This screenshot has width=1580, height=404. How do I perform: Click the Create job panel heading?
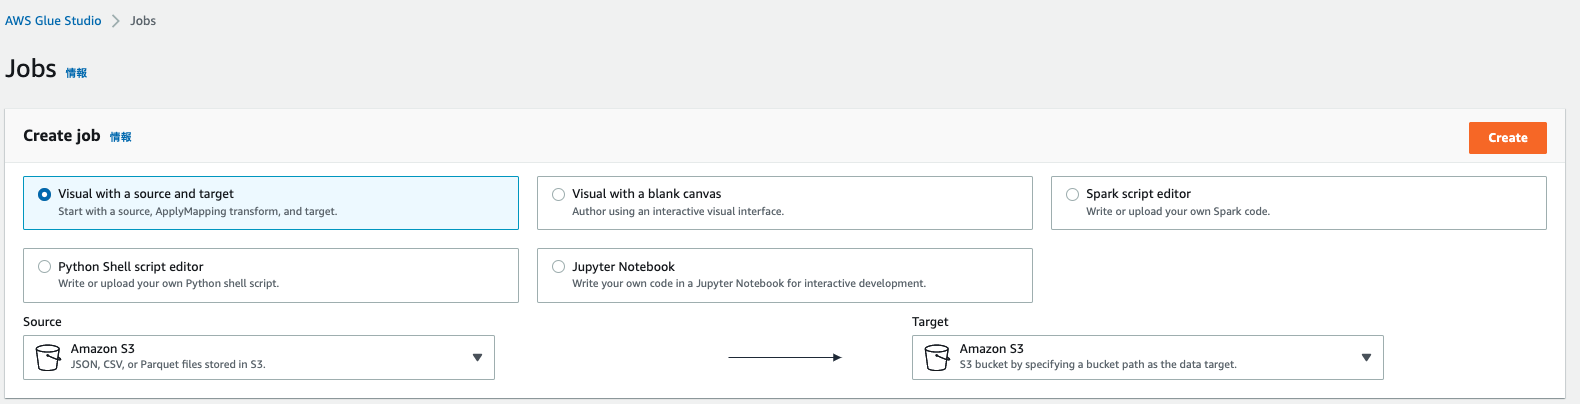pos(62,136)
